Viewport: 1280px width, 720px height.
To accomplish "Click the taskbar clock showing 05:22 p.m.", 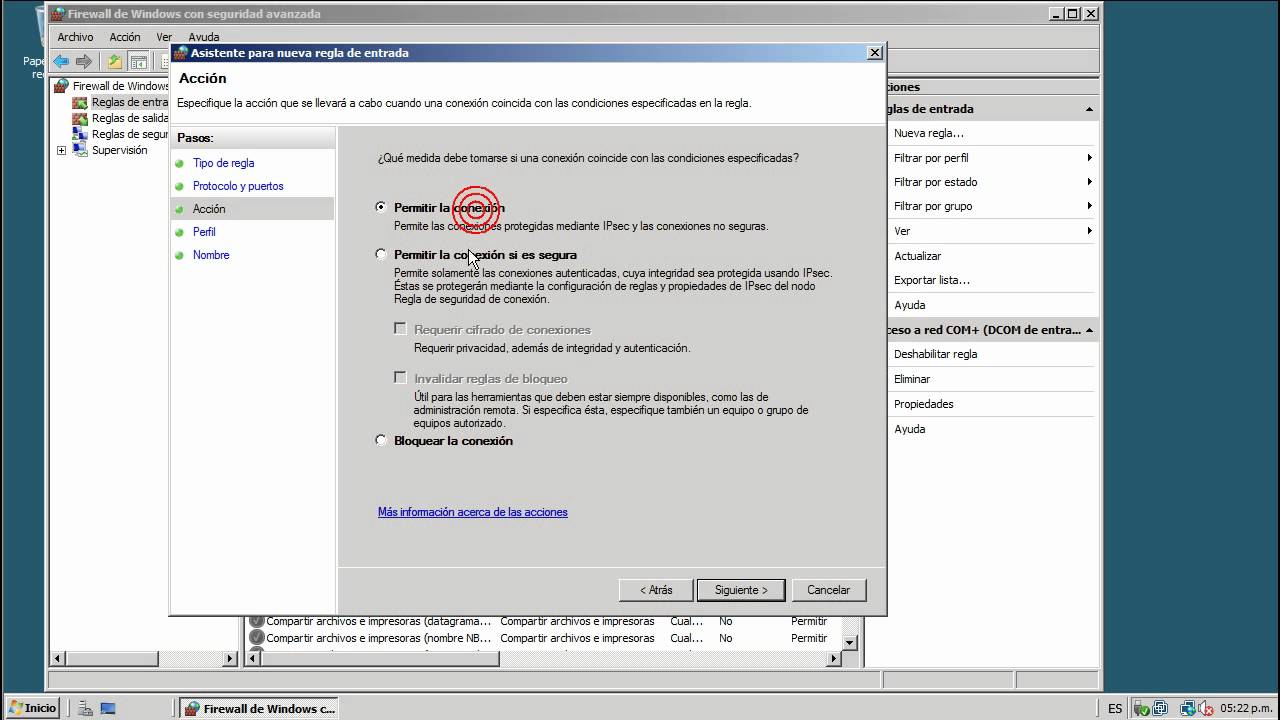I will (x=1246, y=708).
